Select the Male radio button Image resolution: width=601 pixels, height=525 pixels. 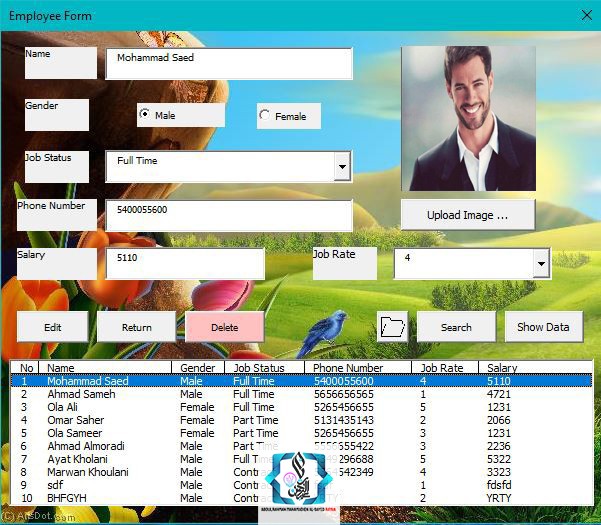145,115
